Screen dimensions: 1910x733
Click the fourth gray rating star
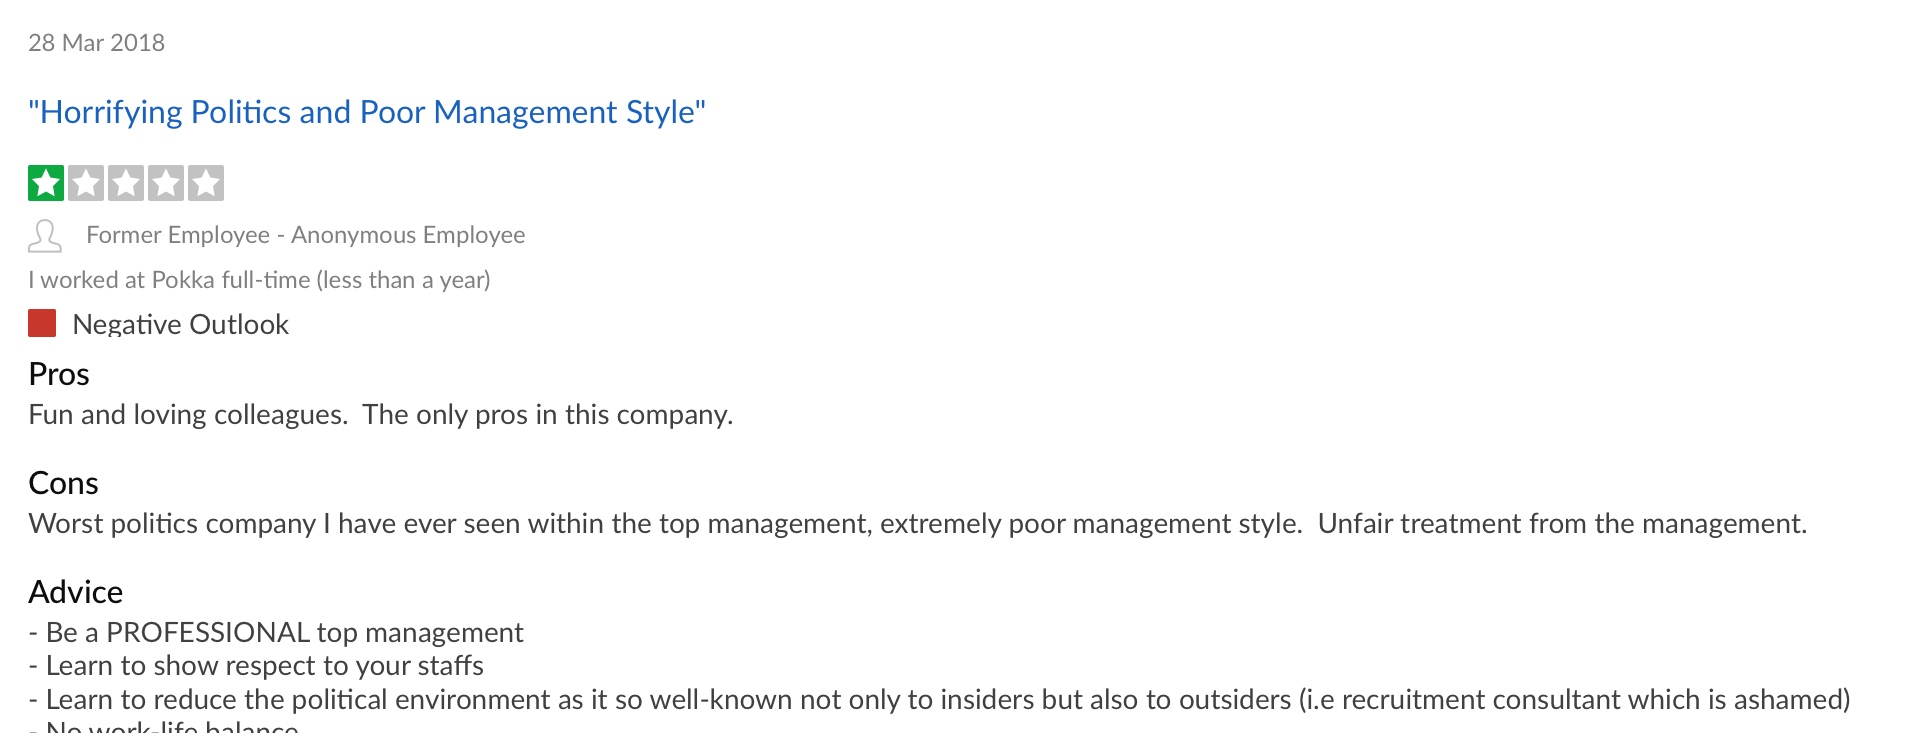[x=166, y=183]
